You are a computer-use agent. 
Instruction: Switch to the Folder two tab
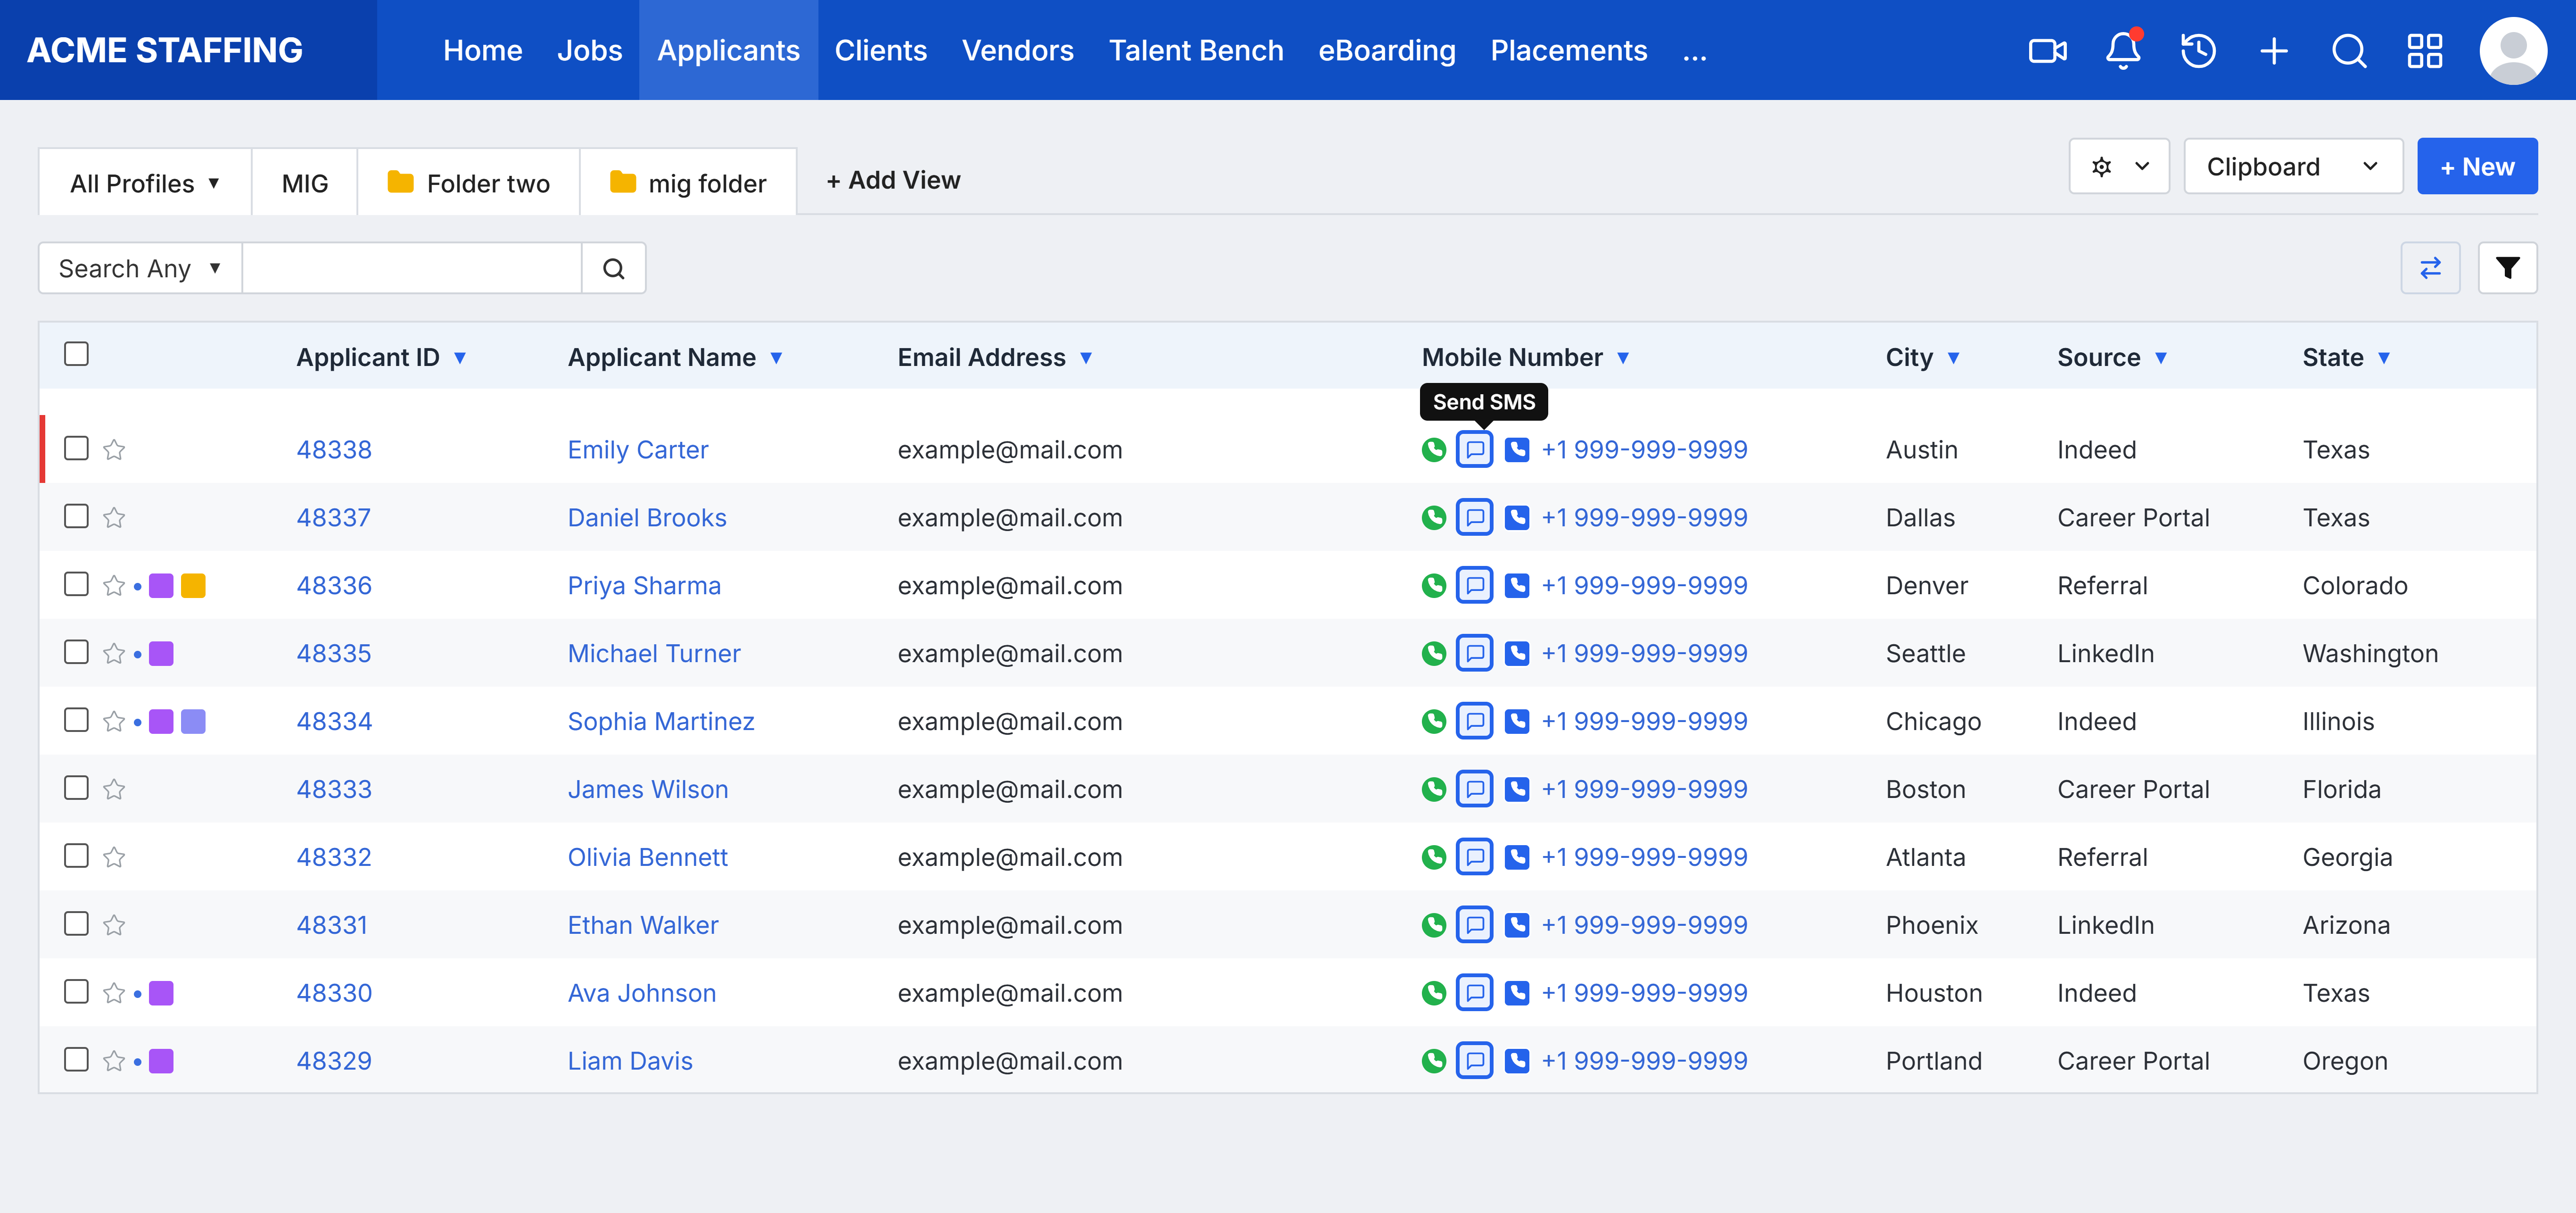[x=468, y=183]
